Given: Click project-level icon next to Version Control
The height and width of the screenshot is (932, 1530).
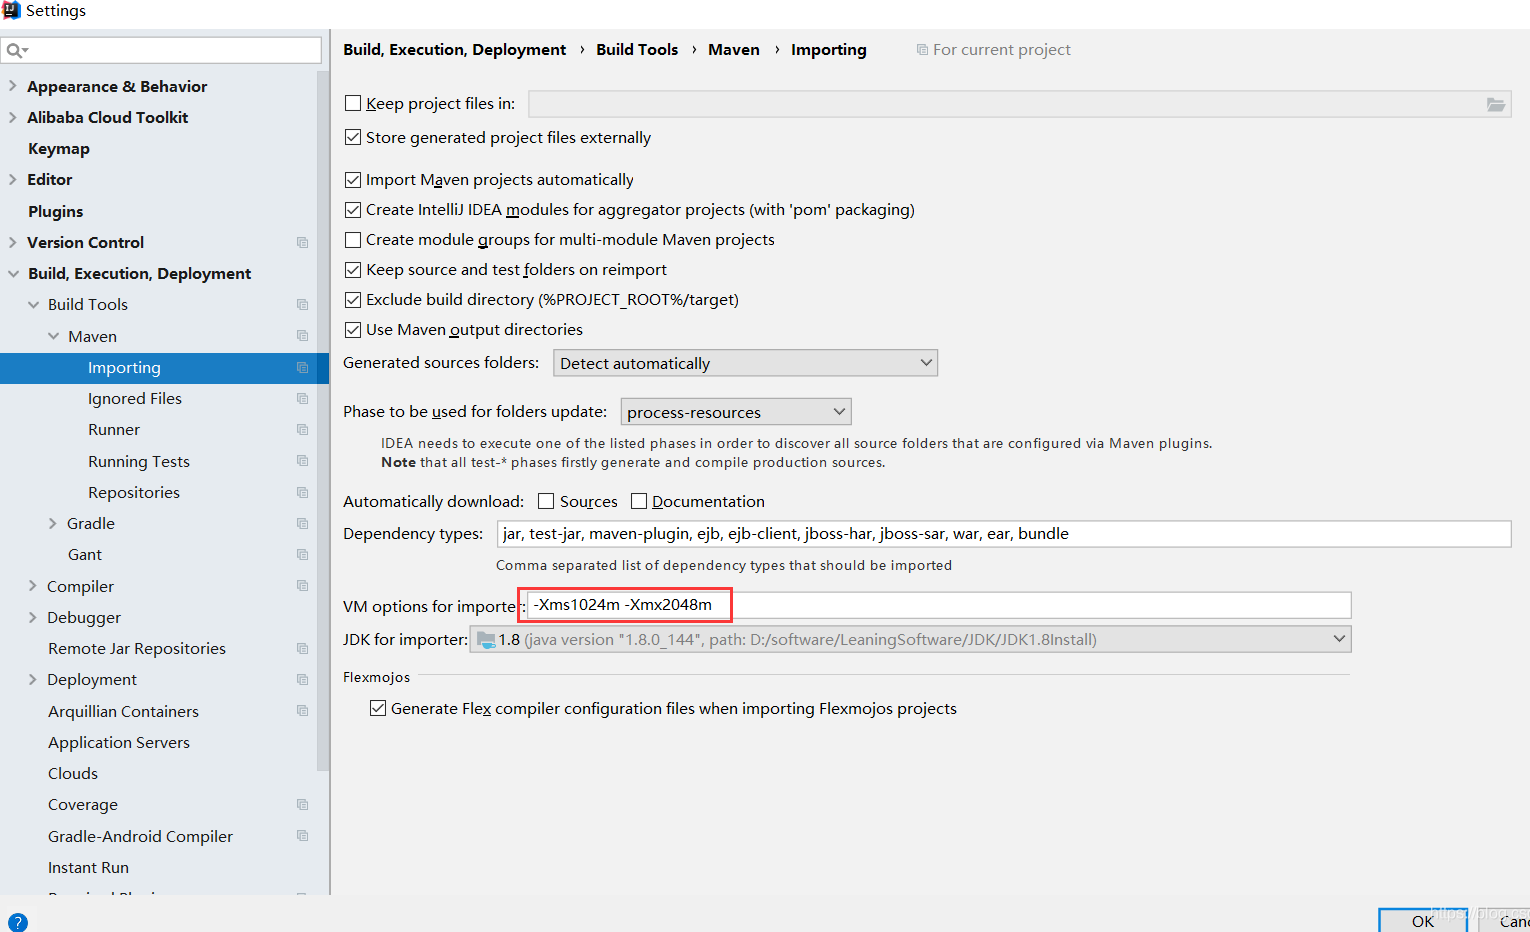Looking at the screenshot, I should [x=302, y=243].
